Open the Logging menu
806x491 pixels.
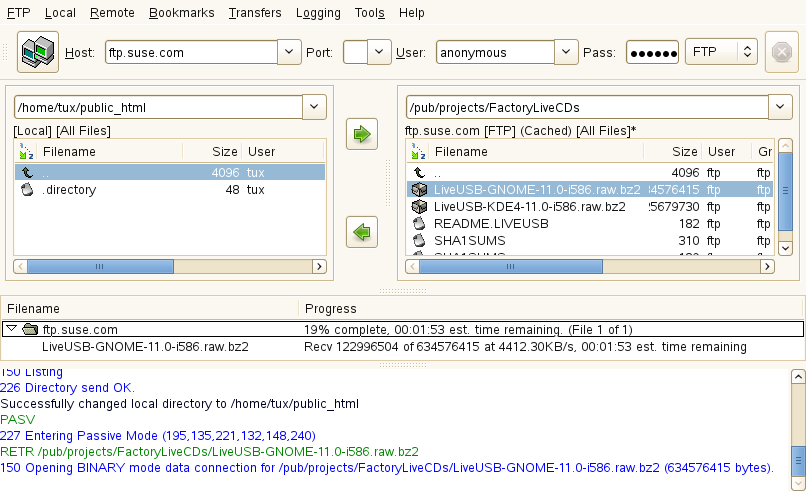click(318, 13)
